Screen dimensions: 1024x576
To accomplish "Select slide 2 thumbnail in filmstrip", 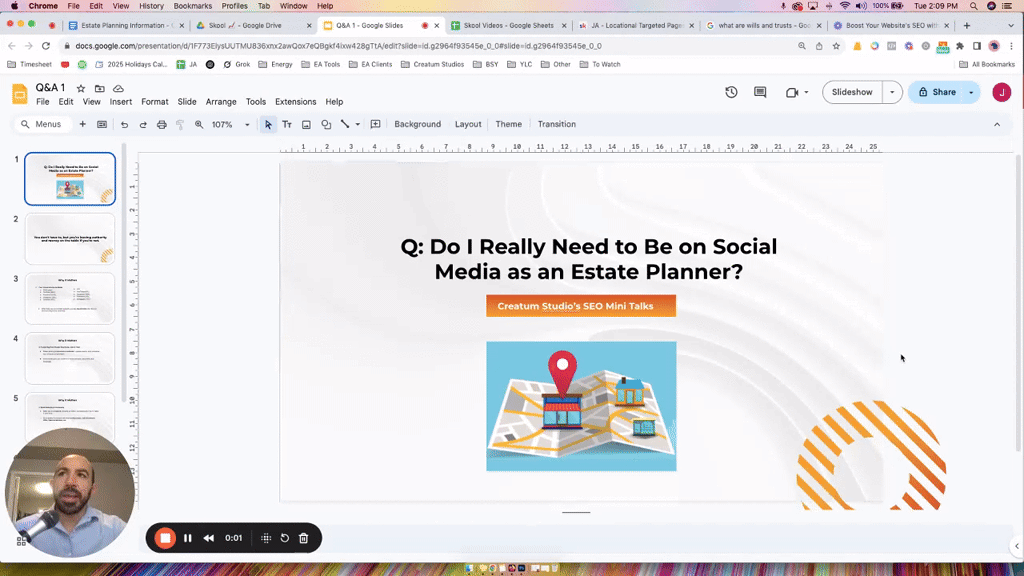I will tap(70, 239).
